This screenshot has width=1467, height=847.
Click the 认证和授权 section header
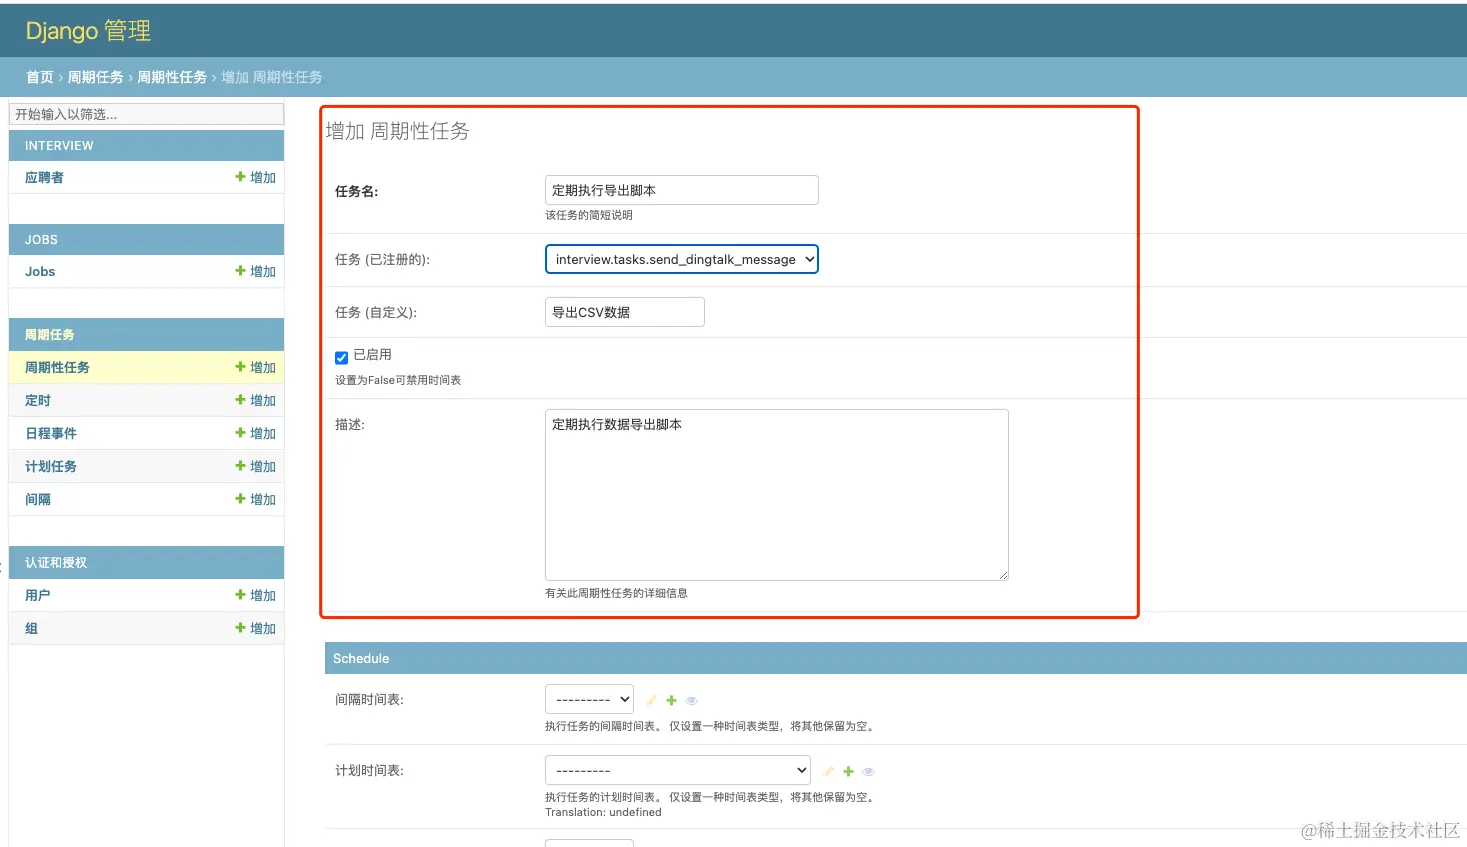pos(146,562)
